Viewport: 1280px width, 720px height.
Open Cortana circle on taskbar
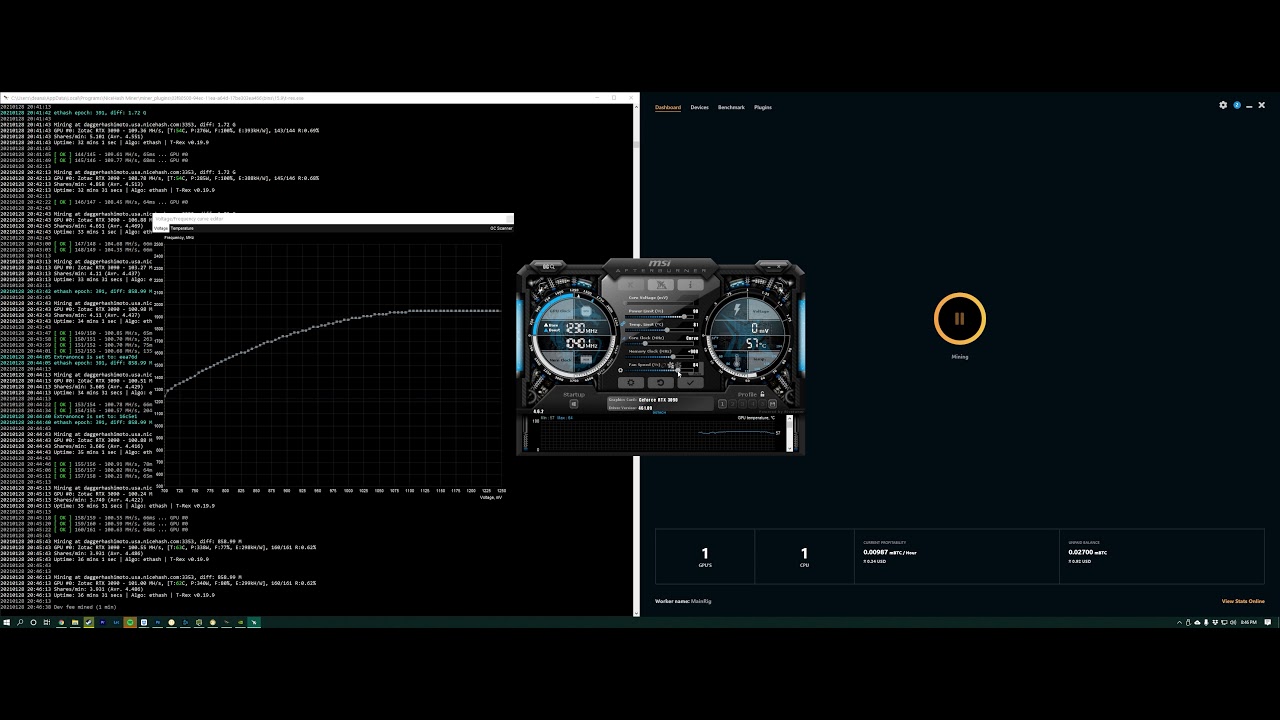33,622
